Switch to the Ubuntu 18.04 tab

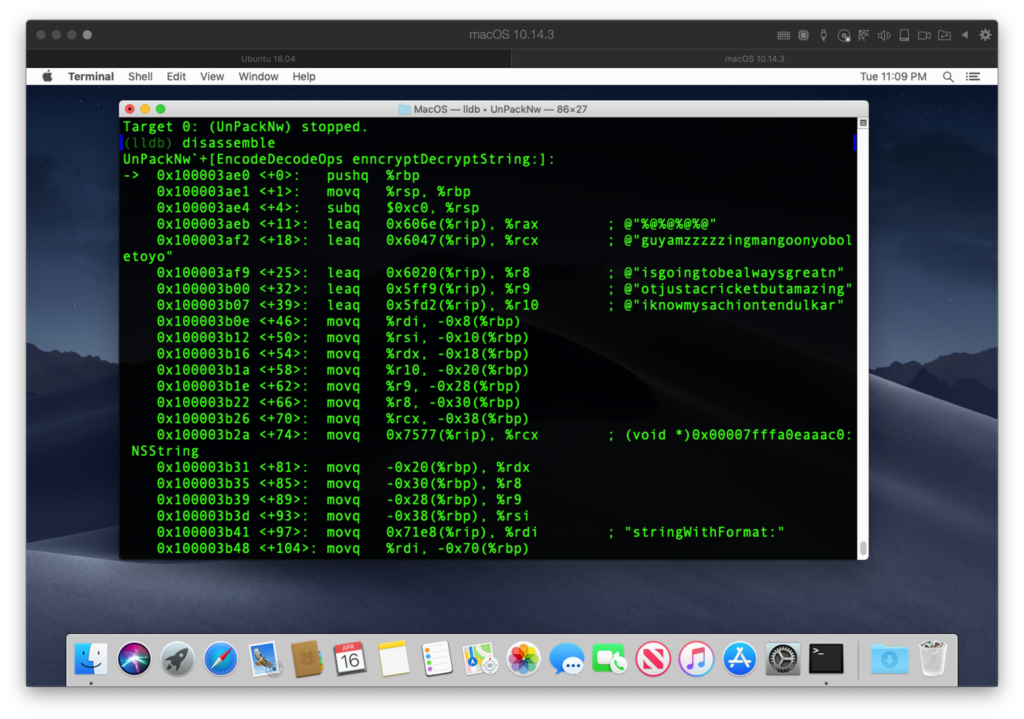click(268, 59)
